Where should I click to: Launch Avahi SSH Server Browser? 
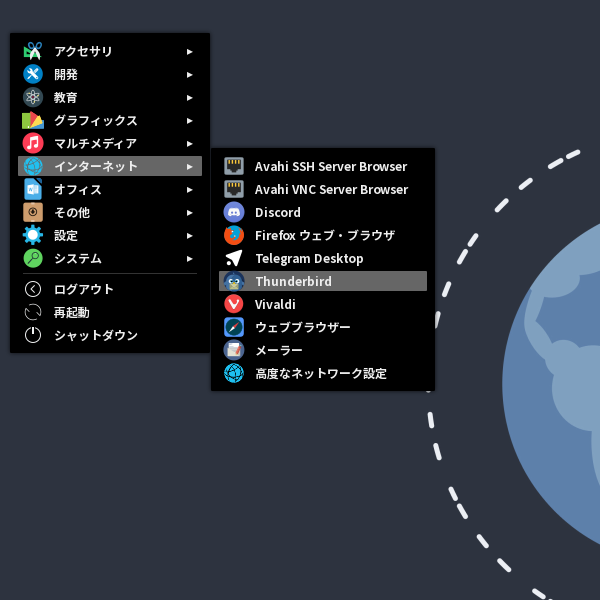click(x=323, y=166)
